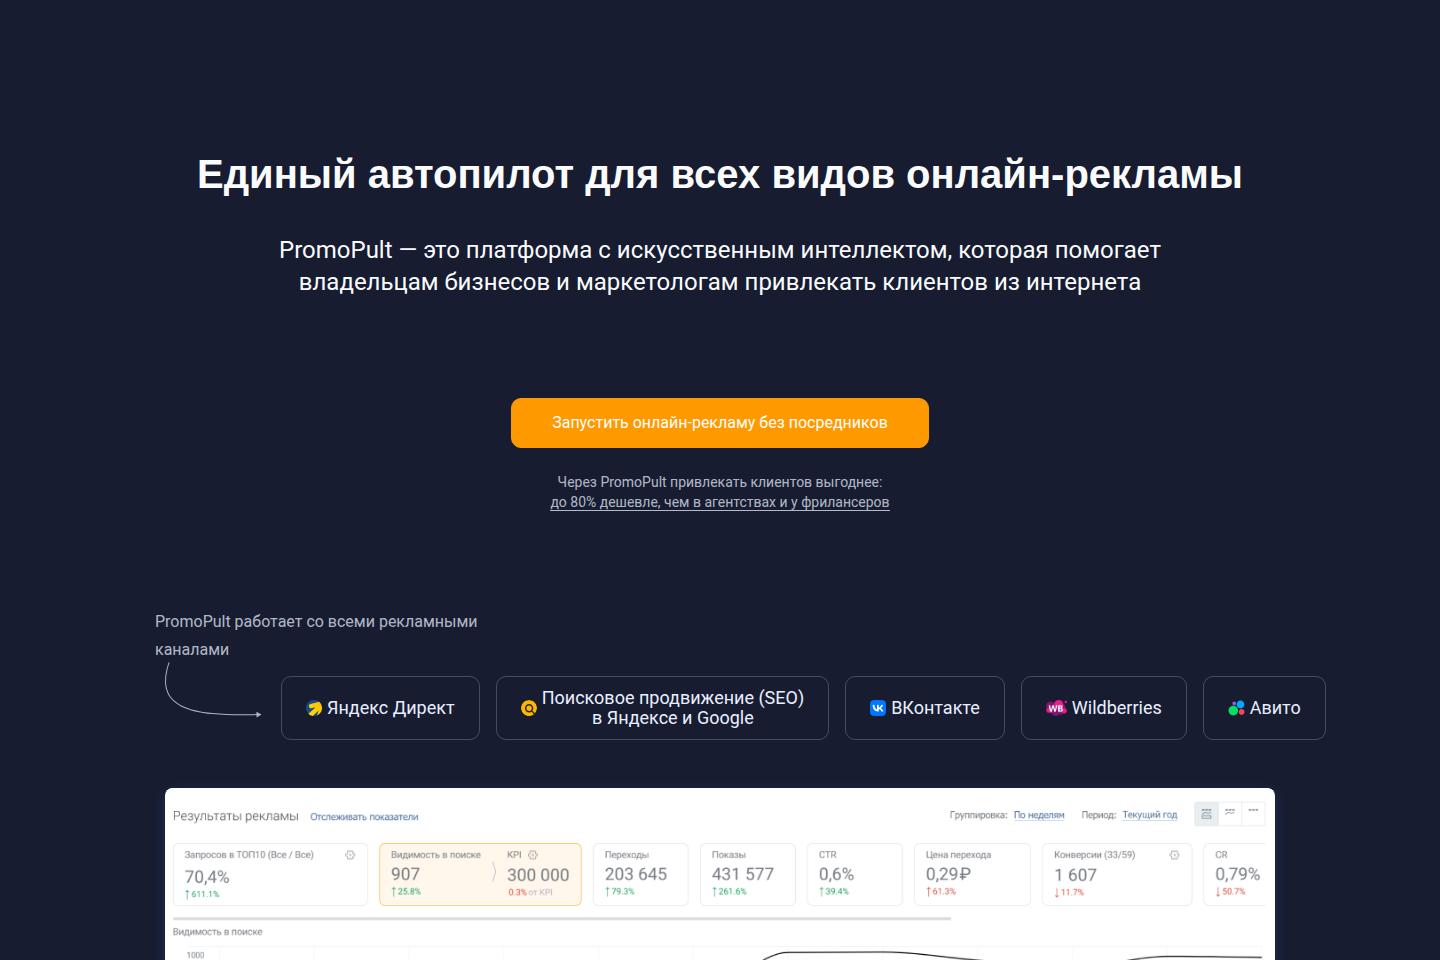Select the Авито channel tab
This screenshot has height=960, width=1440.
tap(1264, 708)
